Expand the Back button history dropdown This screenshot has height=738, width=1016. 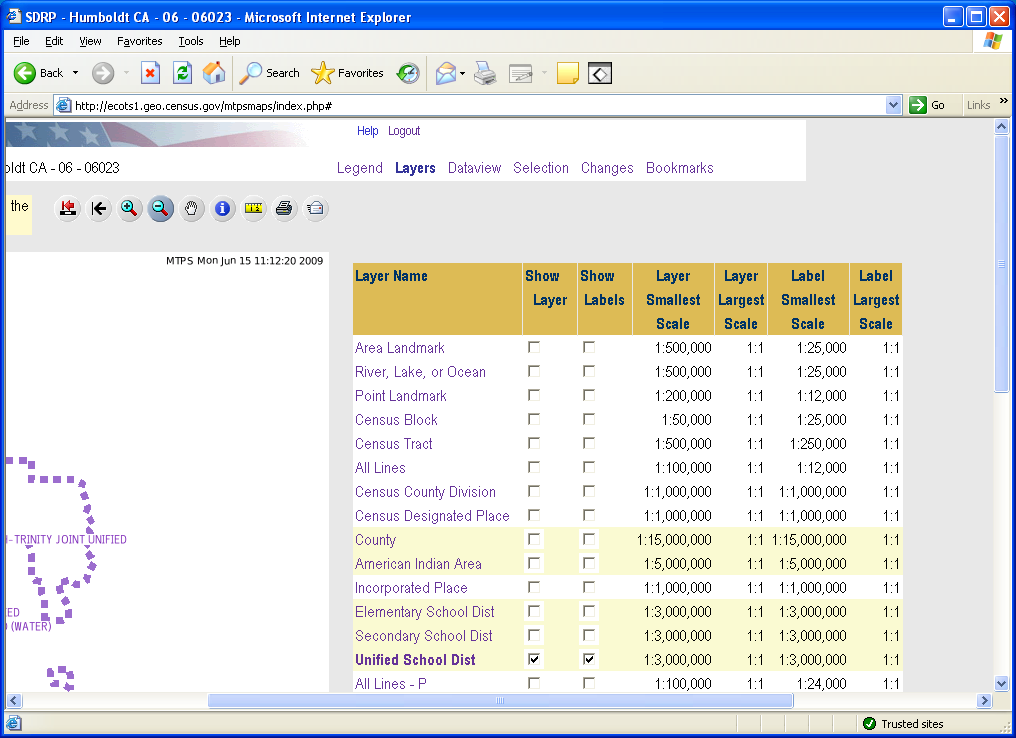coord(75,73)
